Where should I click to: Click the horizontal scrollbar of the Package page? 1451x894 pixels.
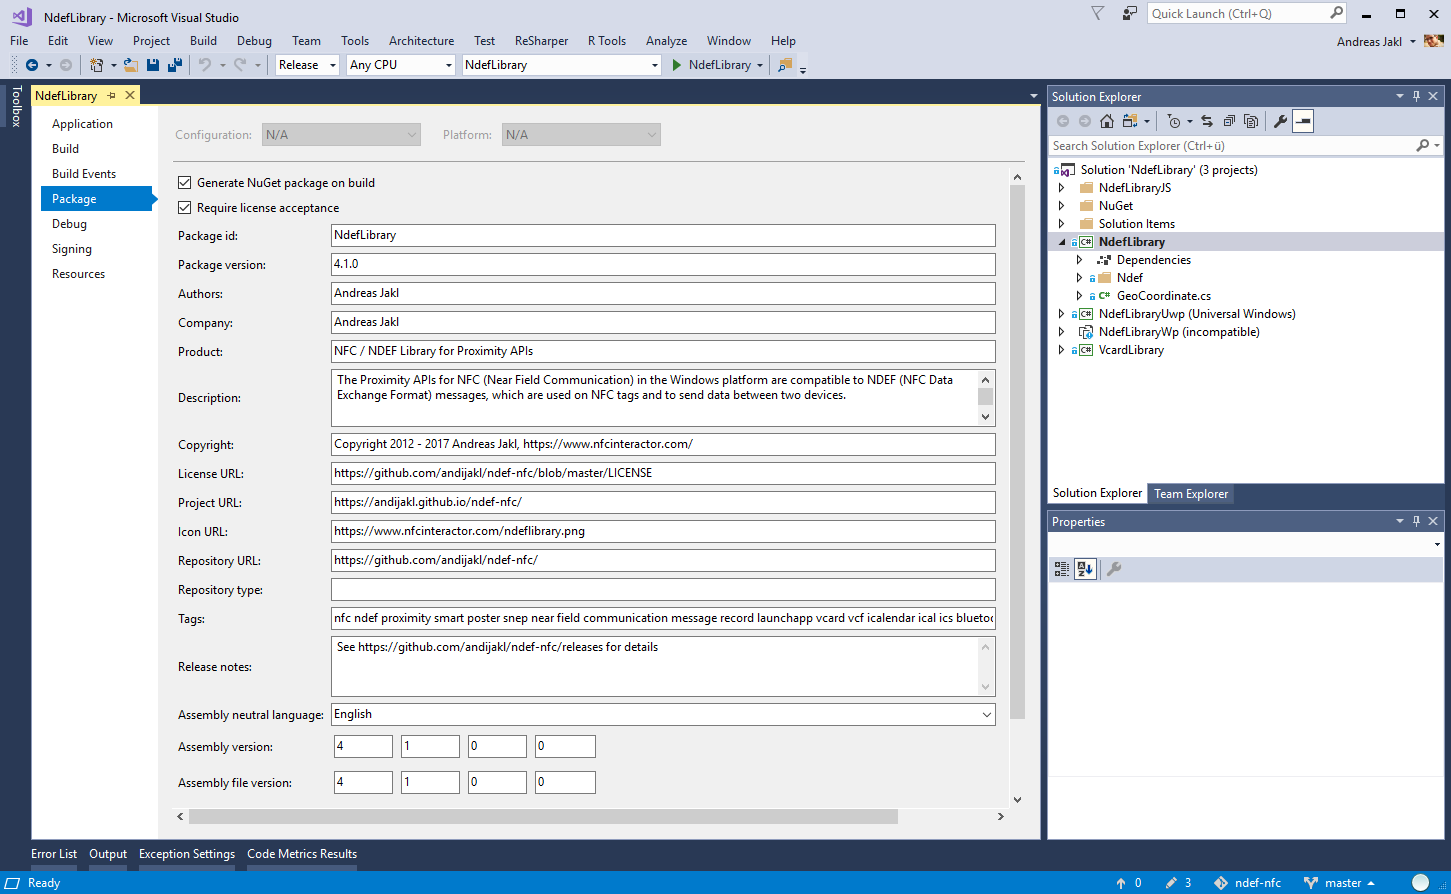click(x=544, y=817)
